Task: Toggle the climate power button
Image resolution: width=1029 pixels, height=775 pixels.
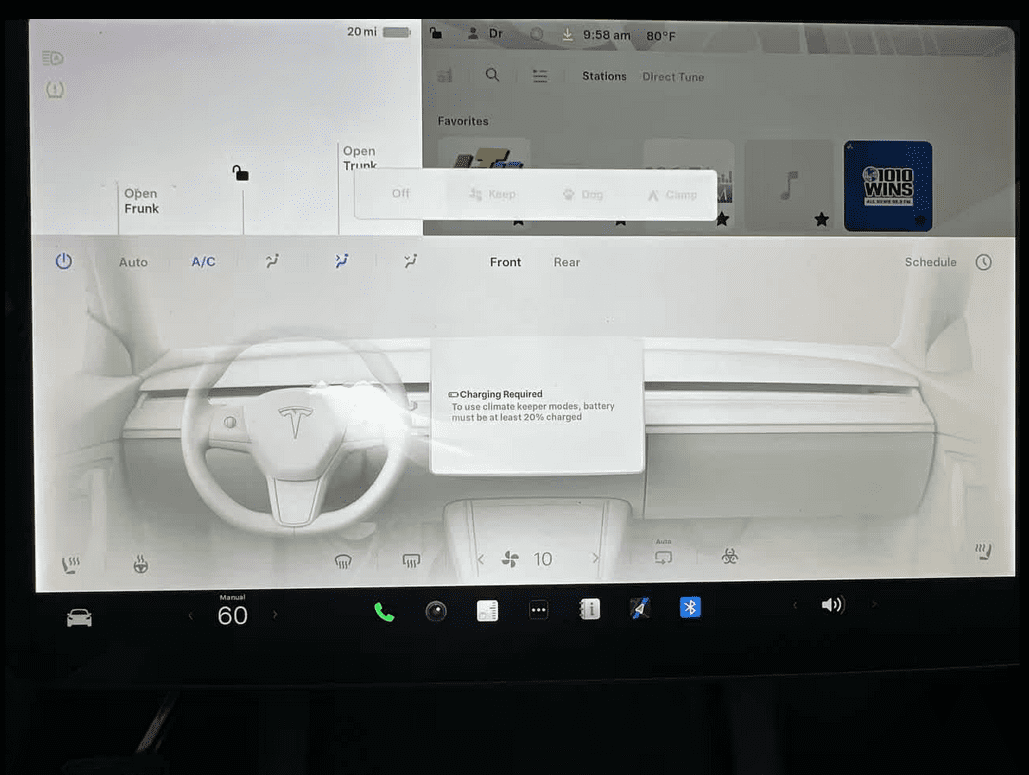Action: coord(64,261)
